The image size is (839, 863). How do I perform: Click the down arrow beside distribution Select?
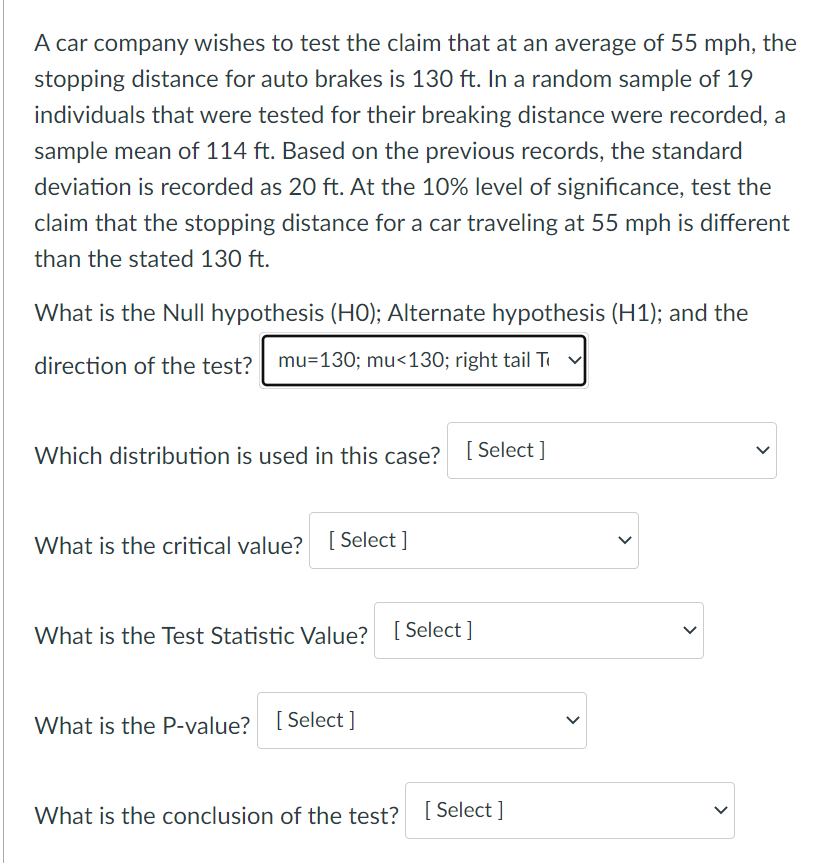click(x=762, y=450)
